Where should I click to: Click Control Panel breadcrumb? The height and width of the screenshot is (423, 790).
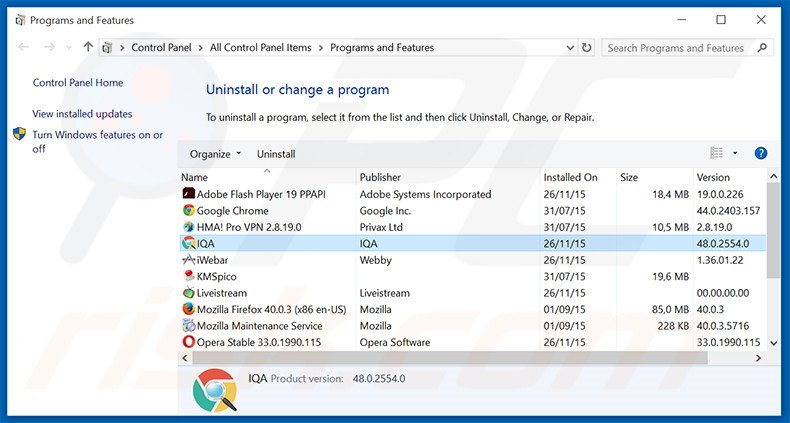point(161,48)
